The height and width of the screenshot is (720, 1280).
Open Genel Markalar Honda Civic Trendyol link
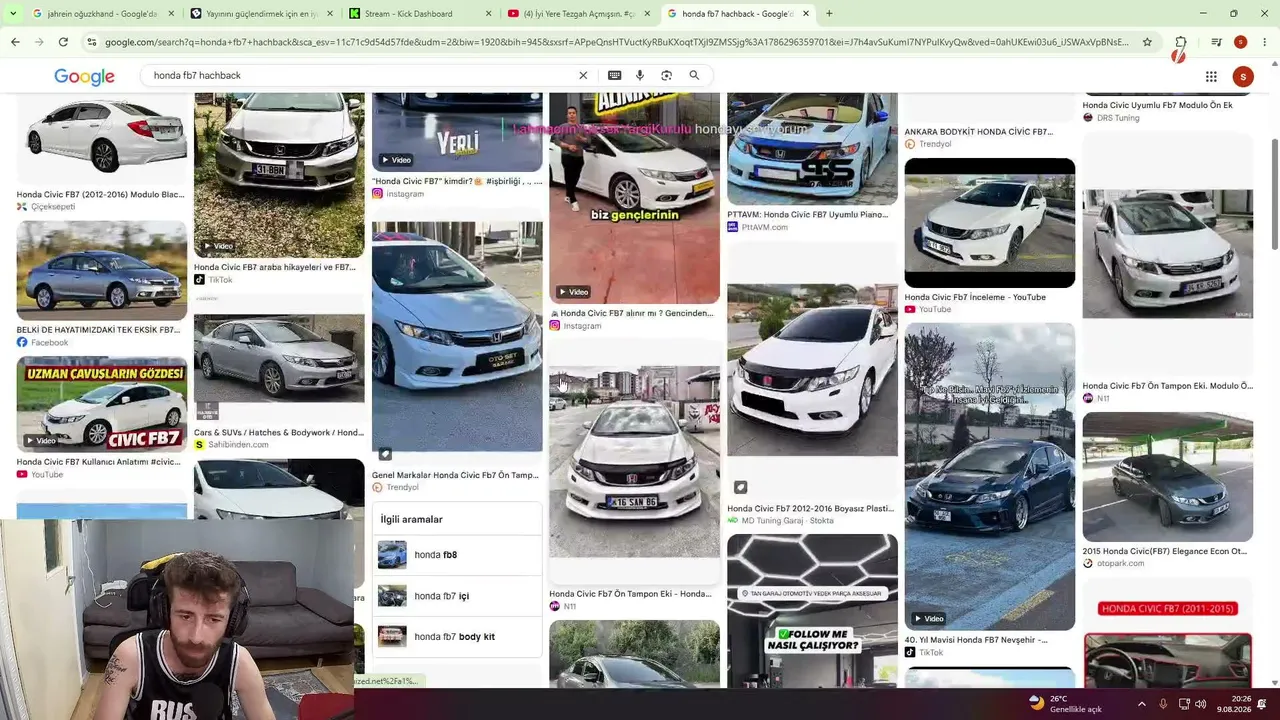455,475
